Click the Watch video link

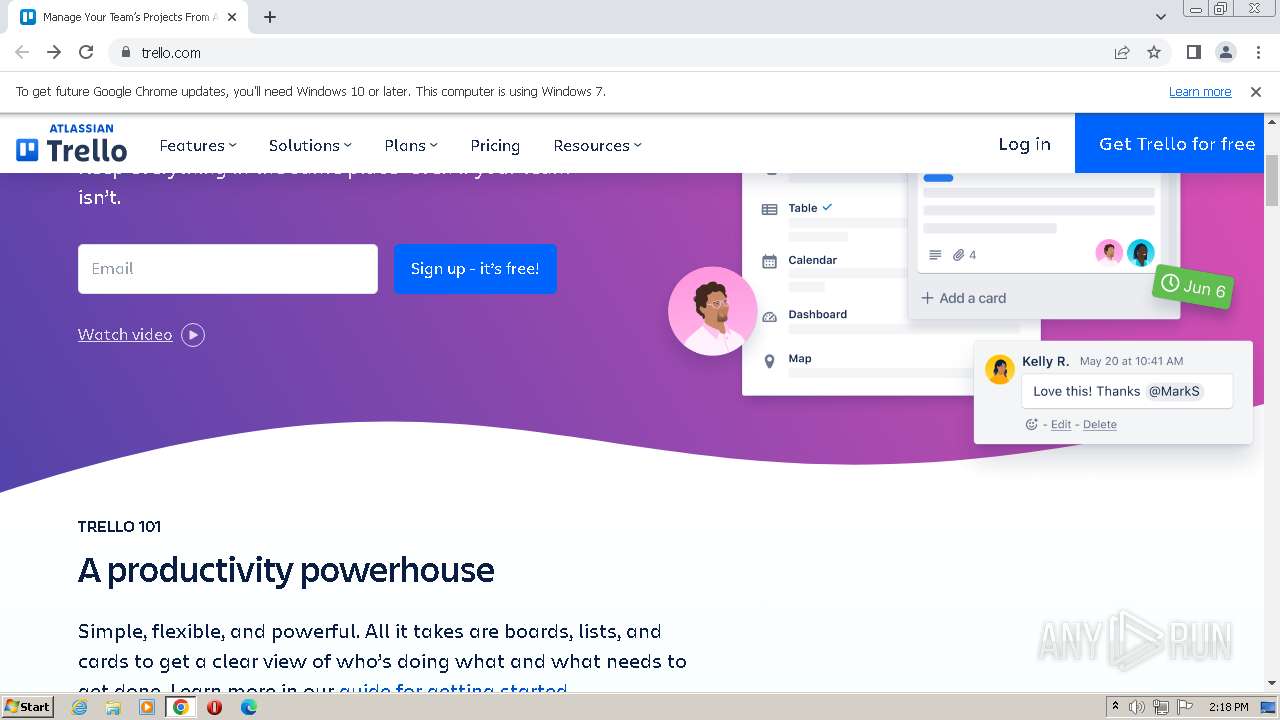[x=125, y=335]
